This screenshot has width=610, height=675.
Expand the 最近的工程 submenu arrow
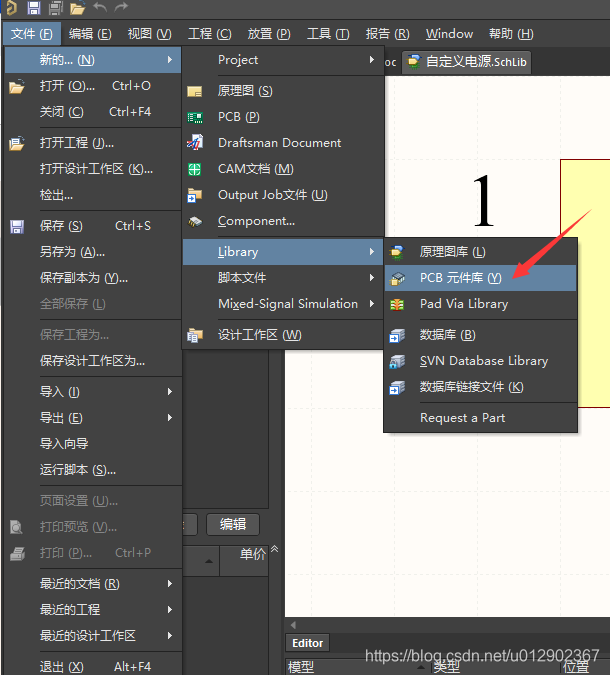[170, 610]
